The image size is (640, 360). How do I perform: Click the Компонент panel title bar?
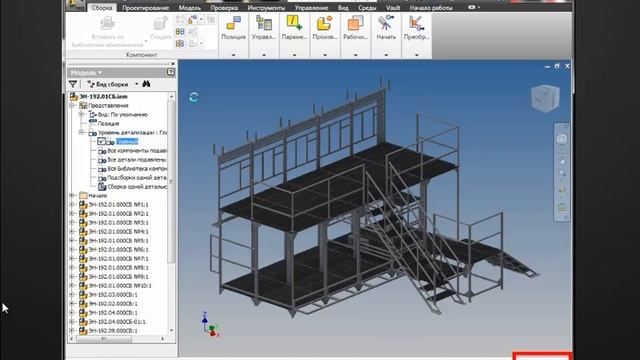[142, 55]
